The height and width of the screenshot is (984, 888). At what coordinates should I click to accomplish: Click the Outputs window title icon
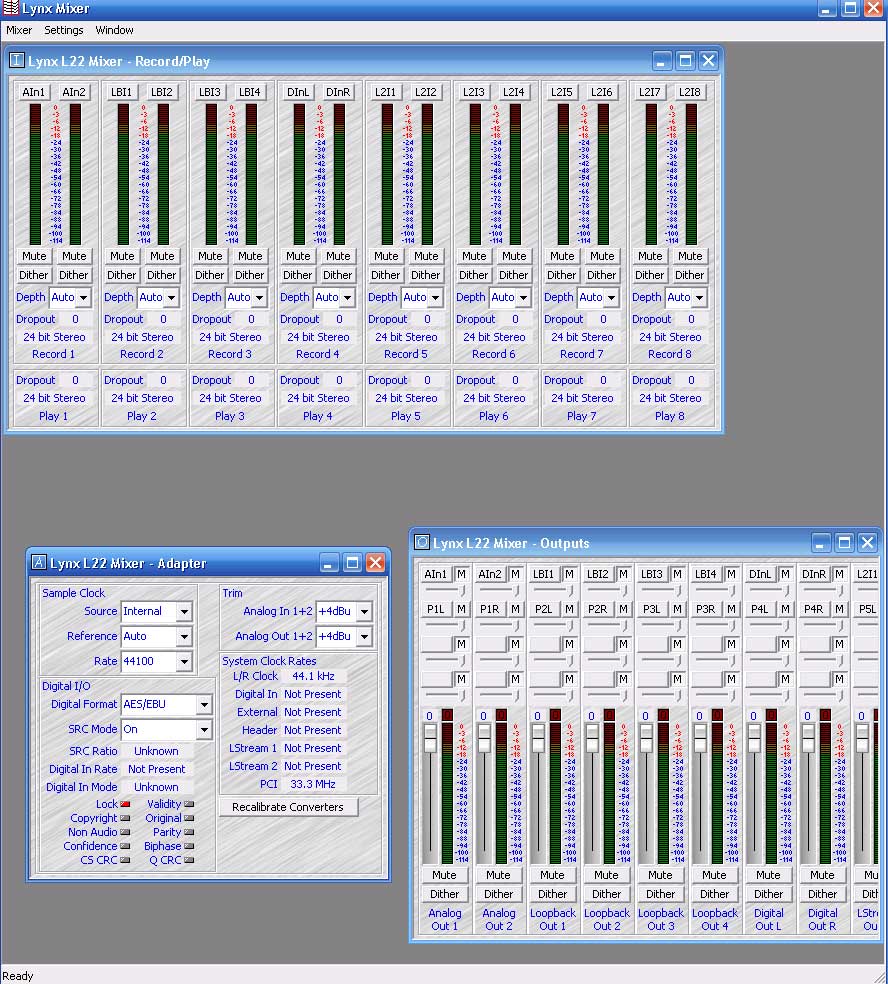(422, 542)
